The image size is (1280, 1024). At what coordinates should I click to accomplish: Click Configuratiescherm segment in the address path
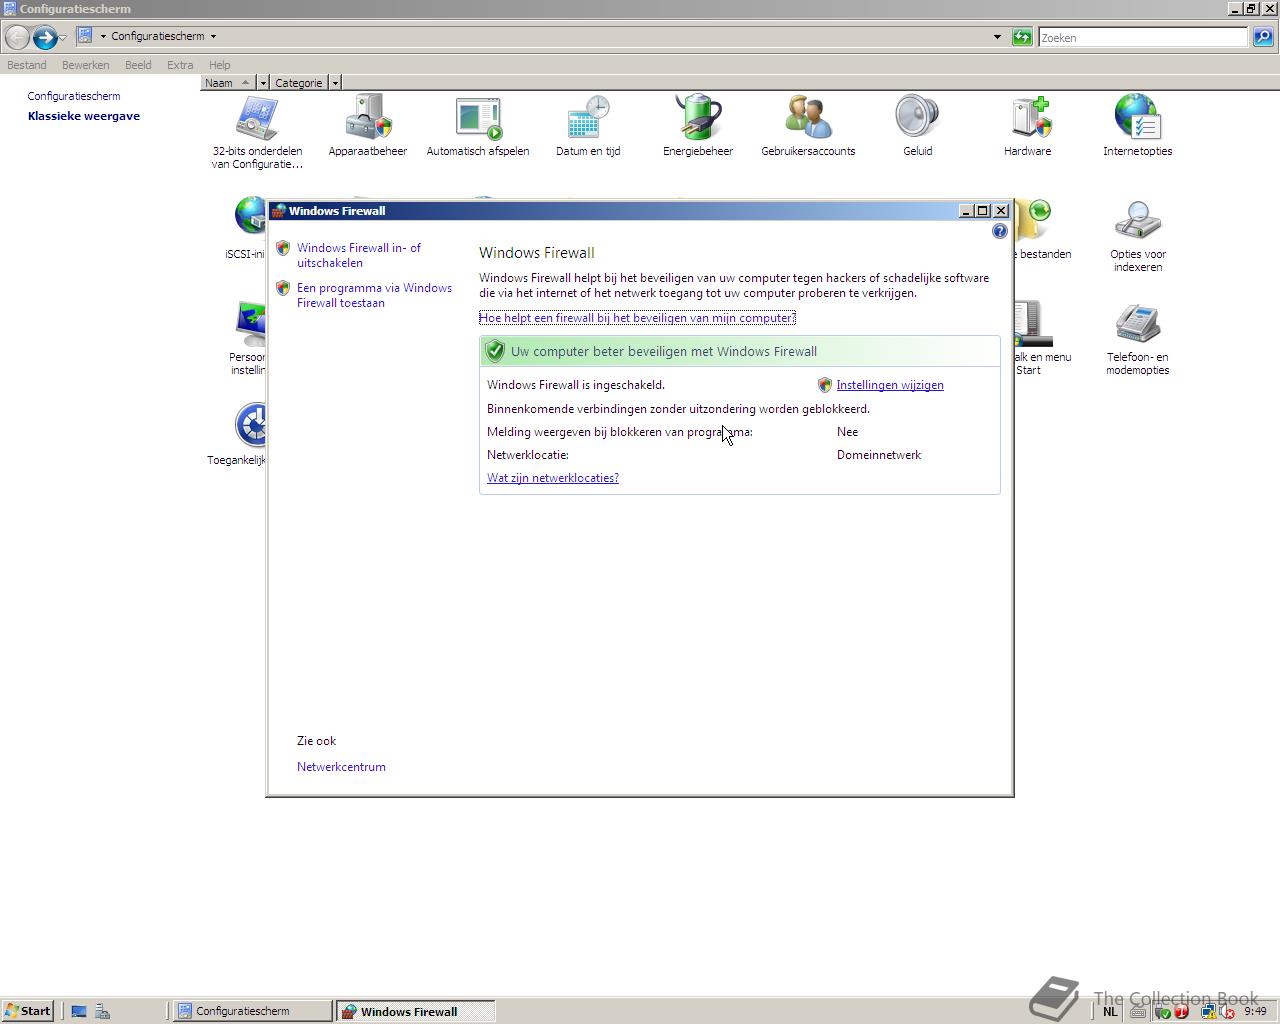(x=158, y=36)
